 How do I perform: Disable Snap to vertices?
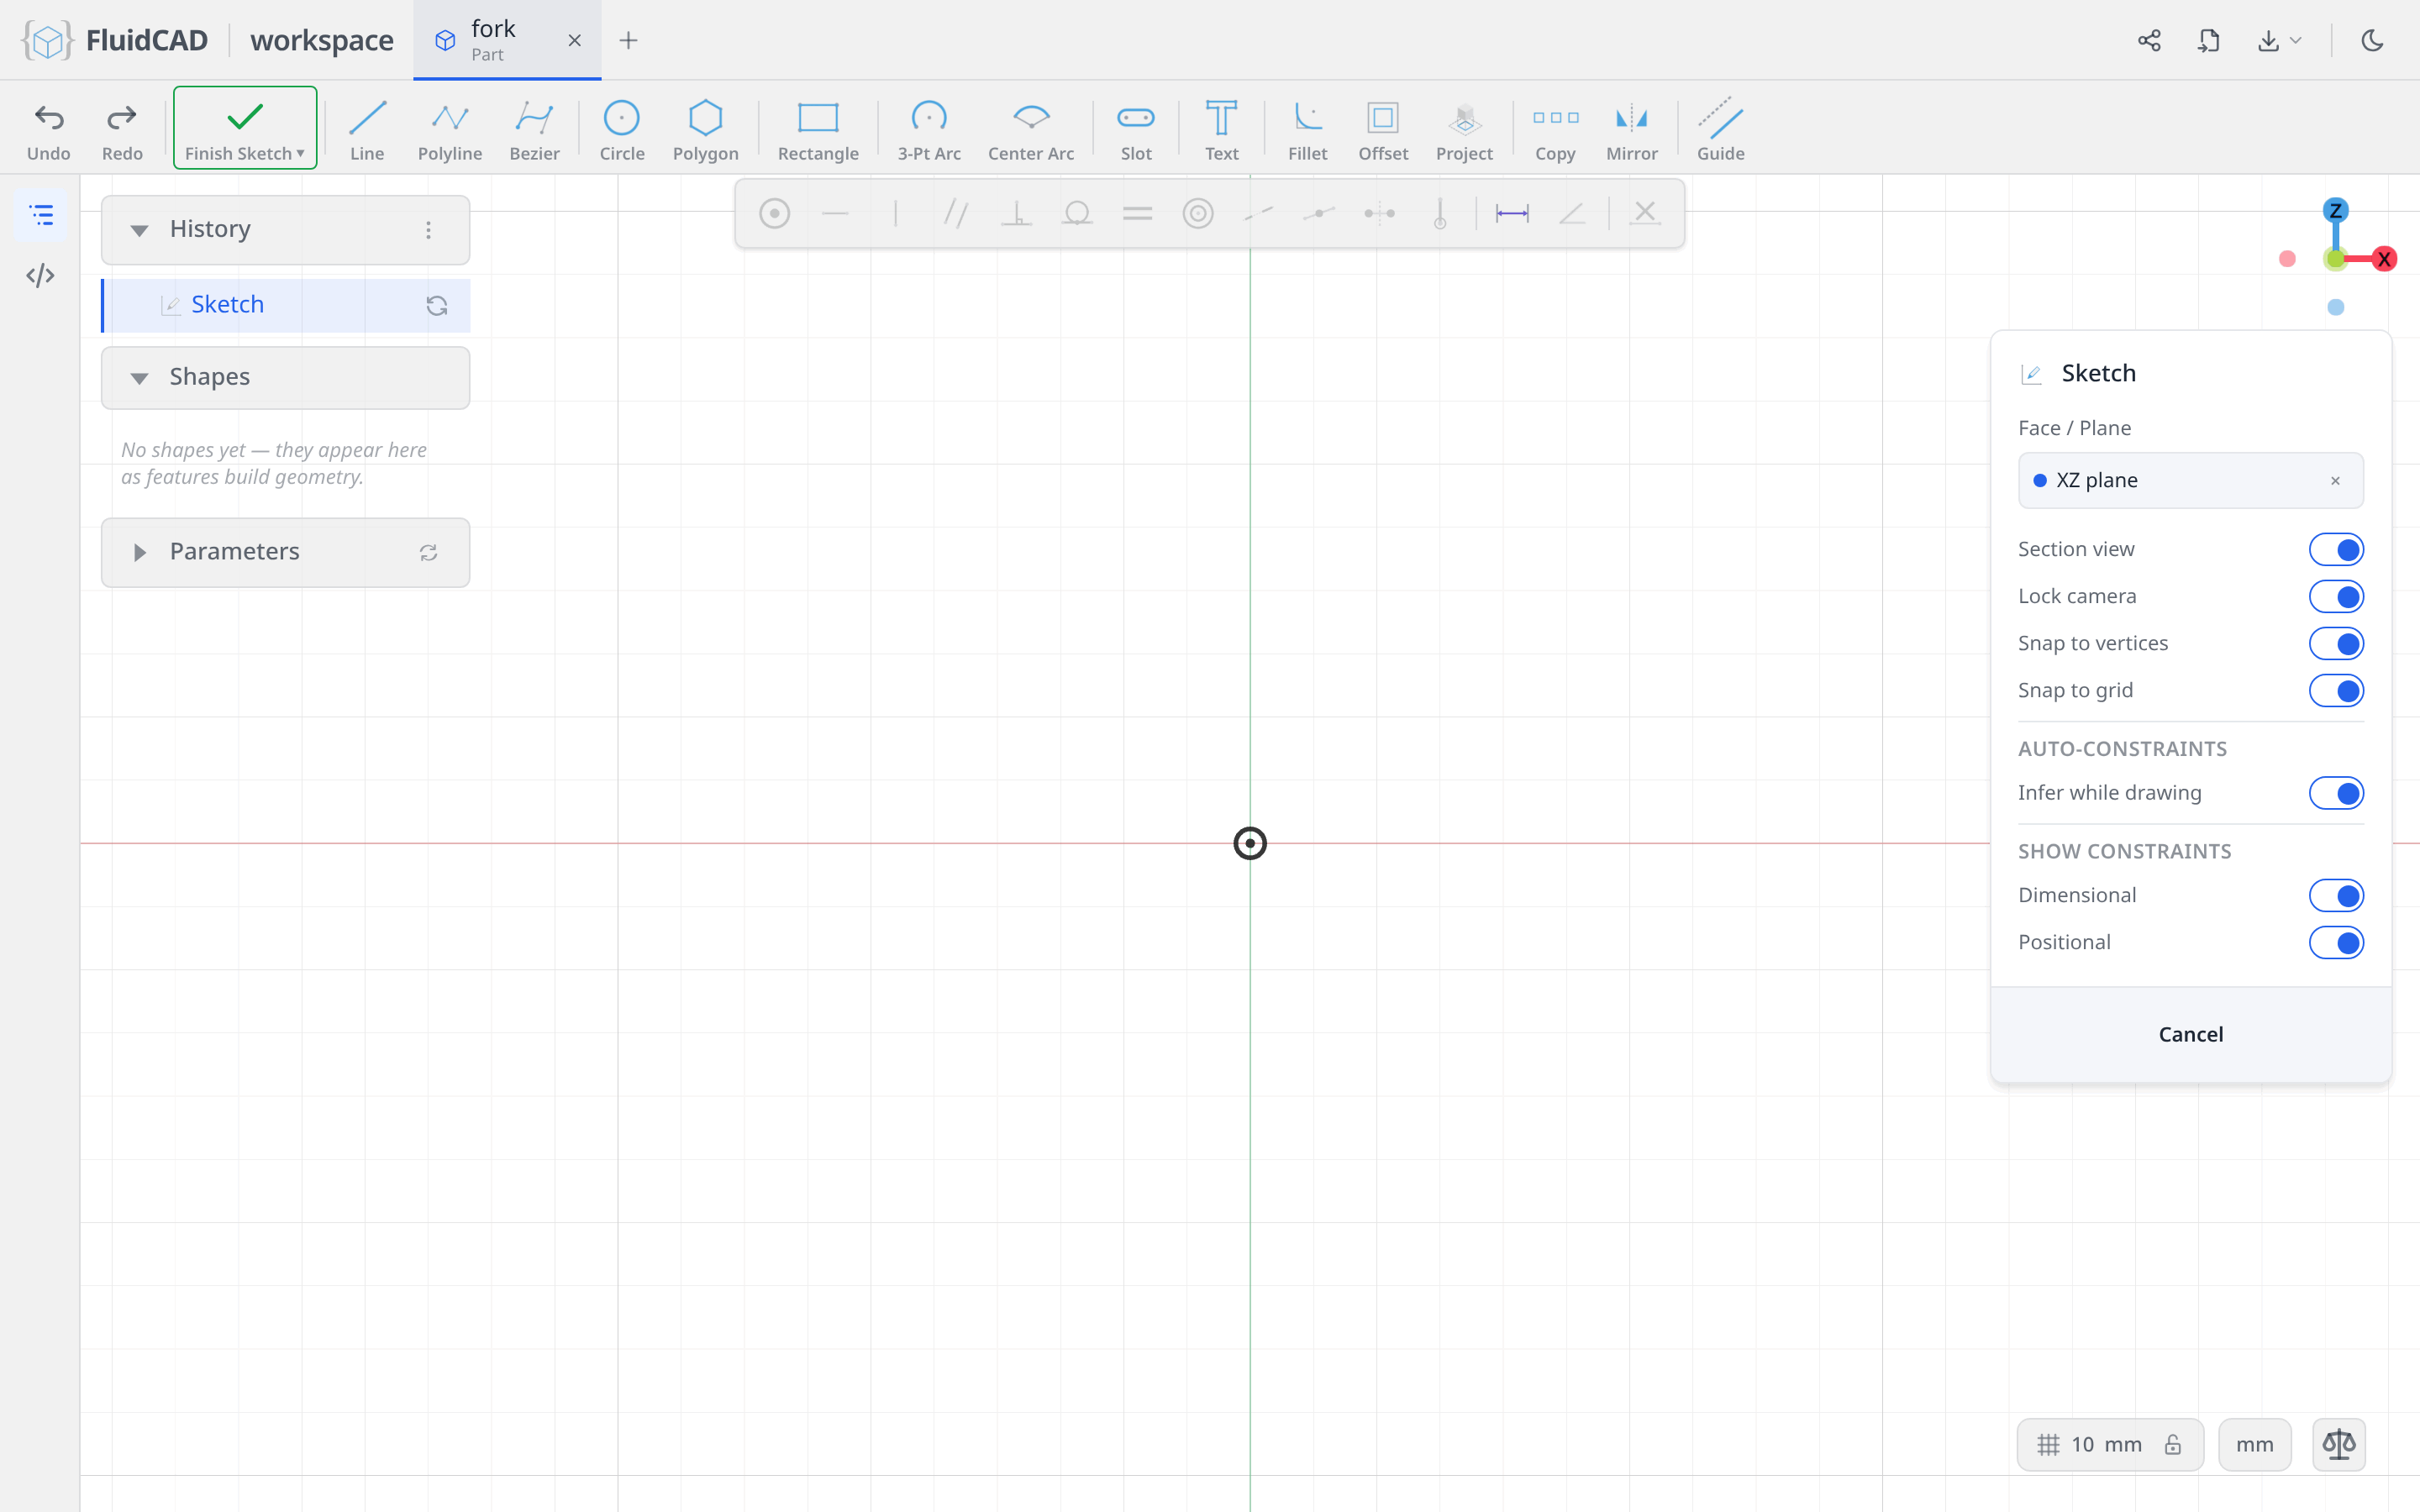click(x=2336, y=643)
